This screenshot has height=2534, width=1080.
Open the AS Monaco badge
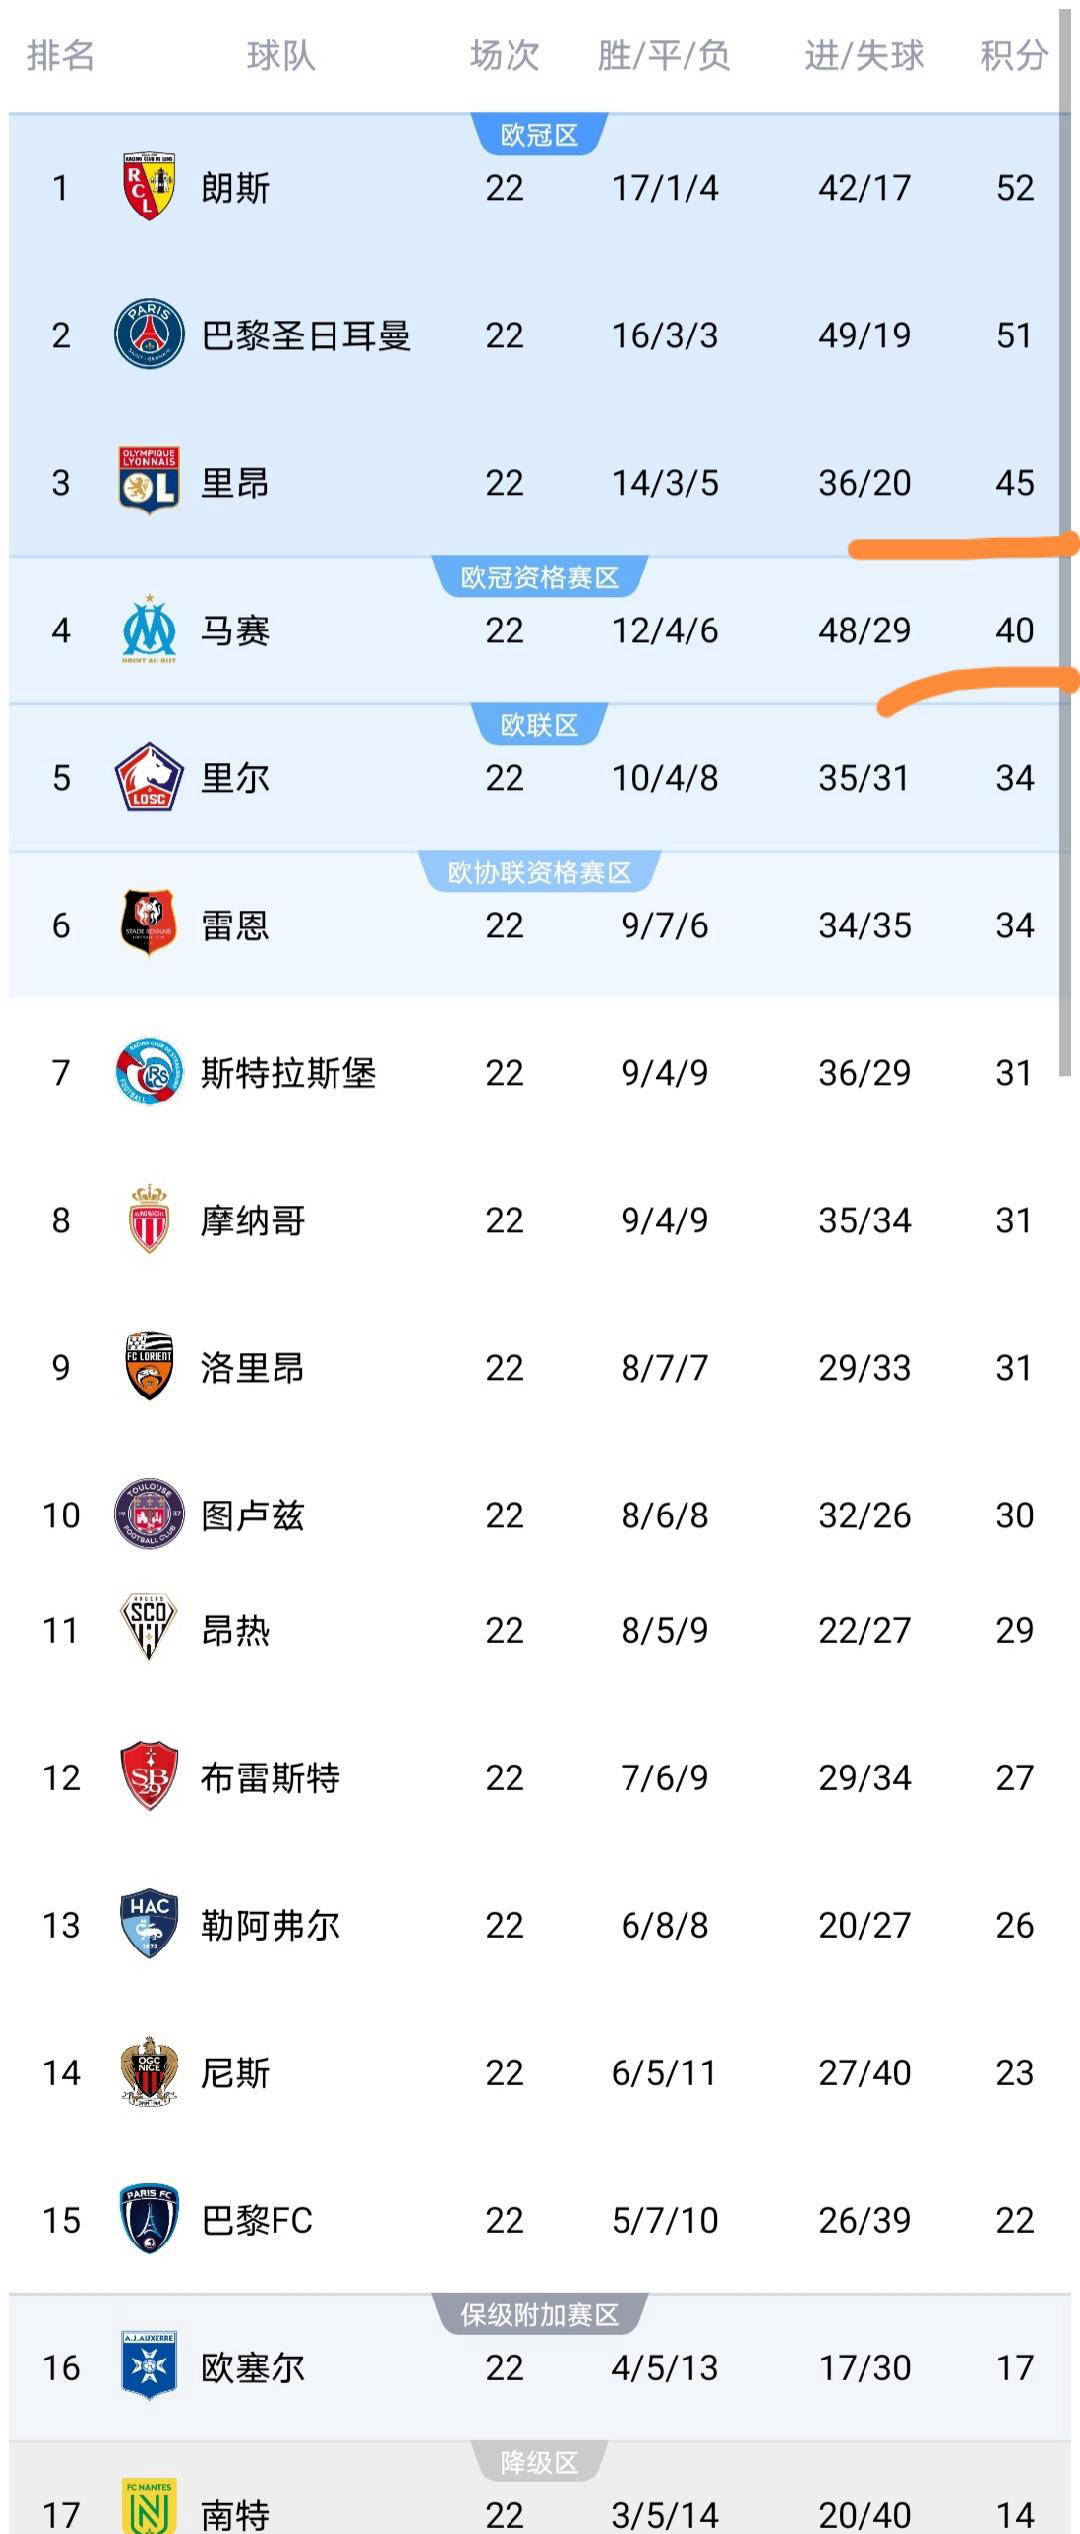149,1219
